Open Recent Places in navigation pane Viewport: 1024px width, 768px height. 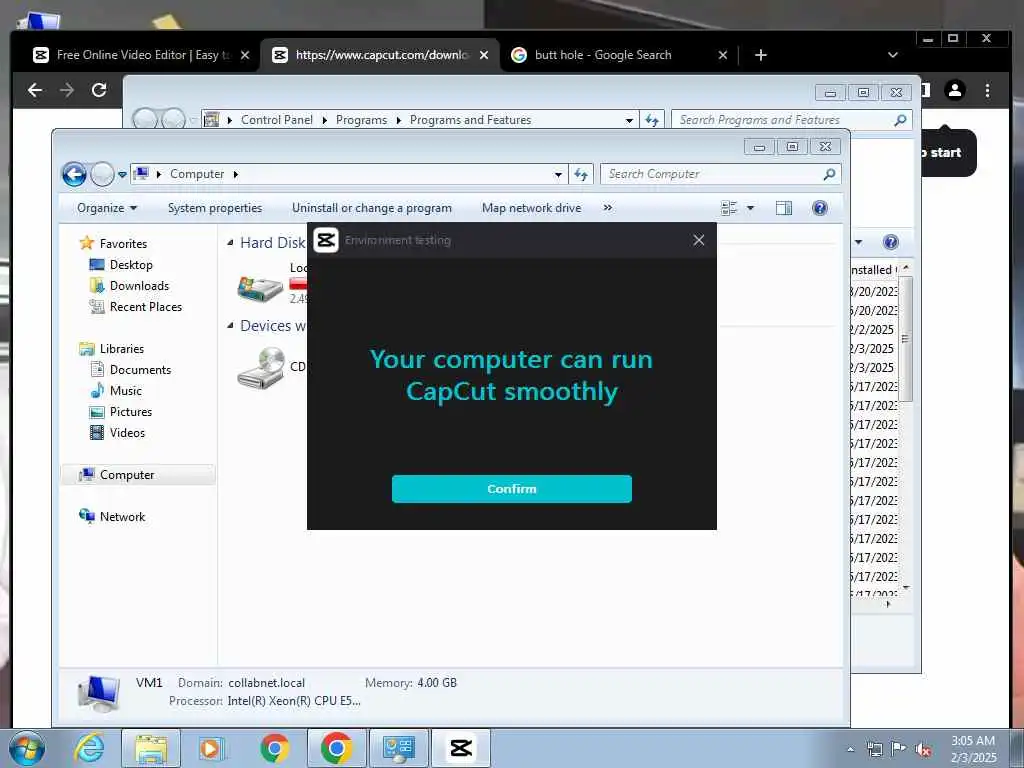point(146,306)
